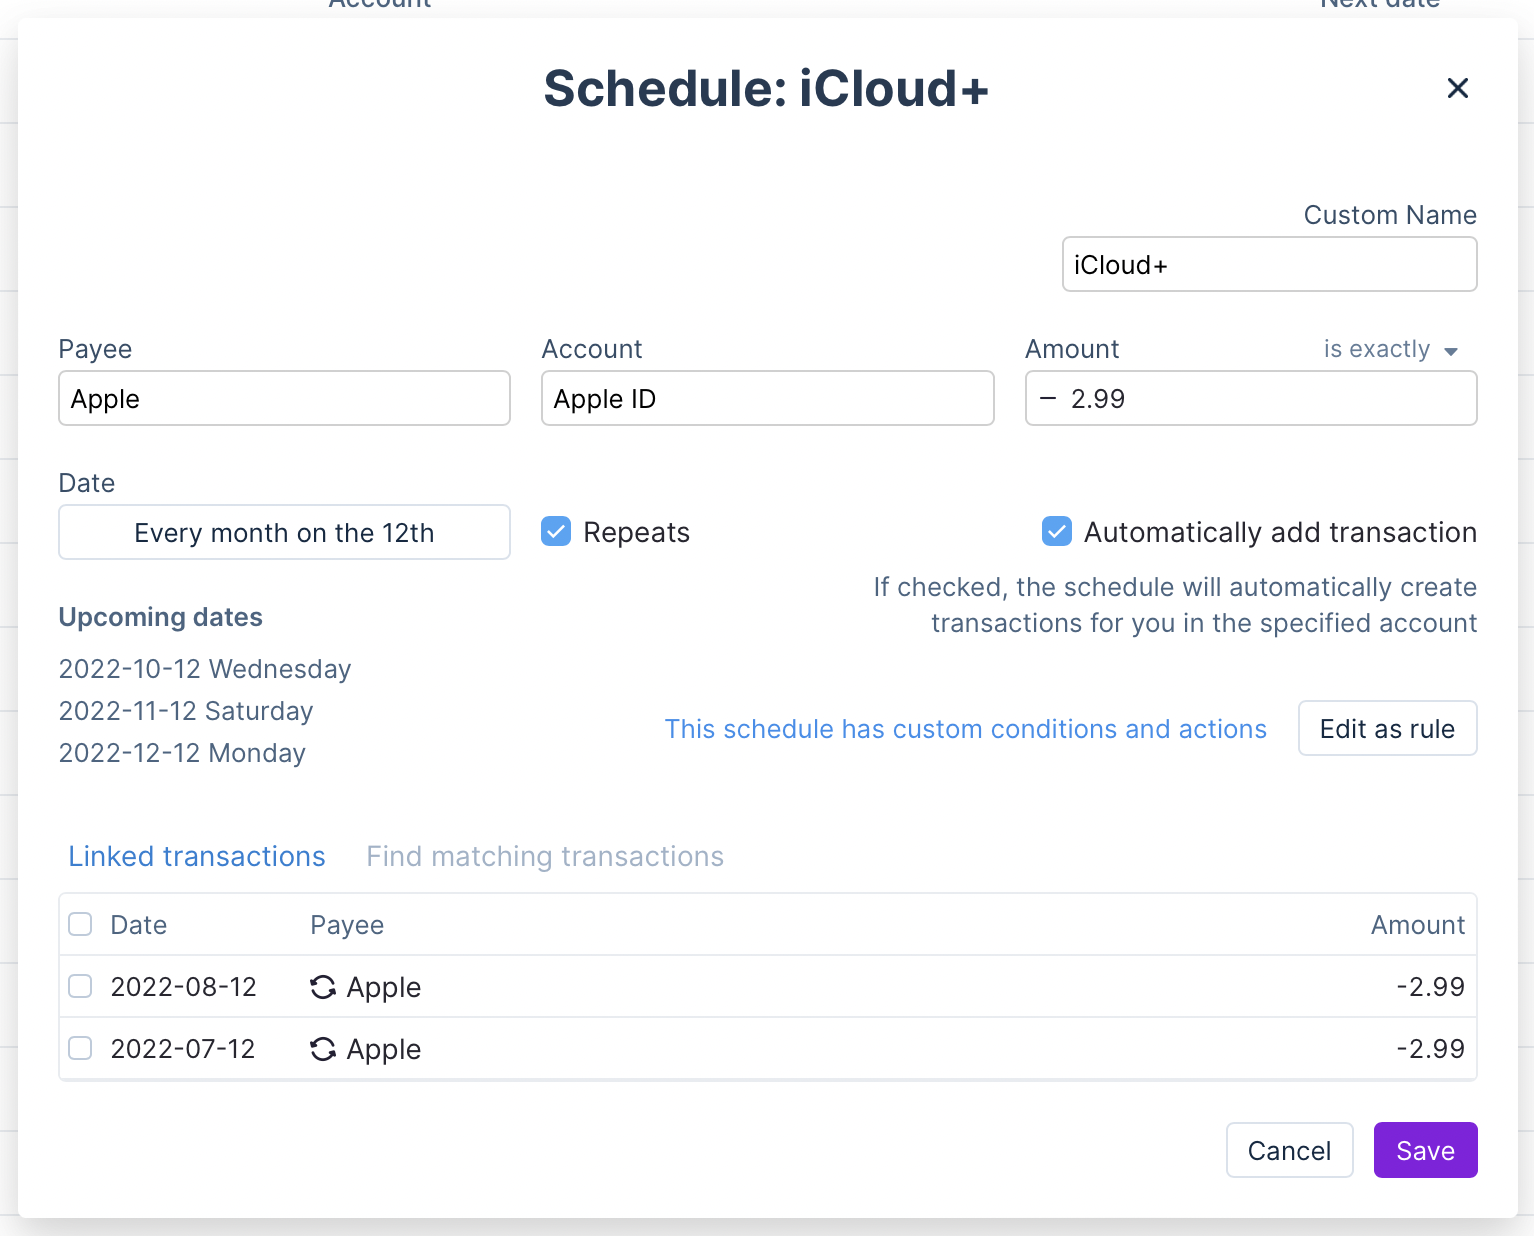
Task: Toggle the select-all checkbox in table header
Action: coord(80,924)
